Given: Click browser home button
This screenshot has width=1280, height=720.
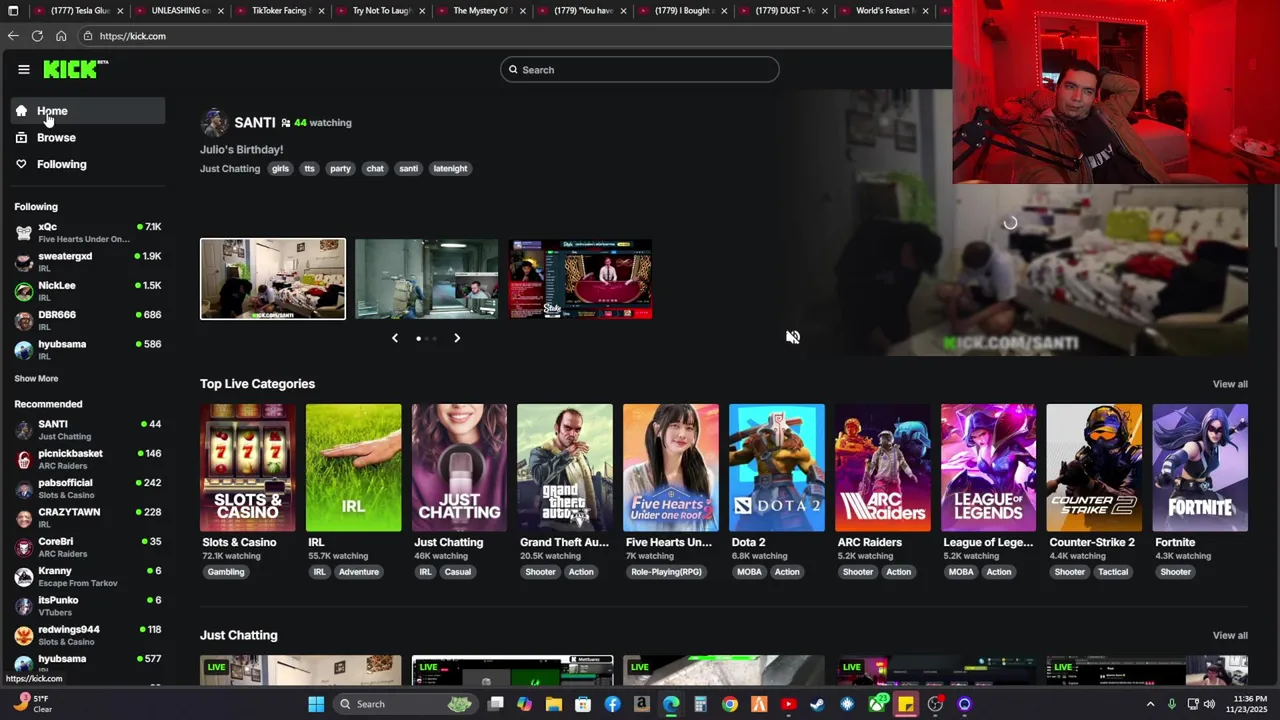Looking at the screenshot, I should [x=61, y=36].
